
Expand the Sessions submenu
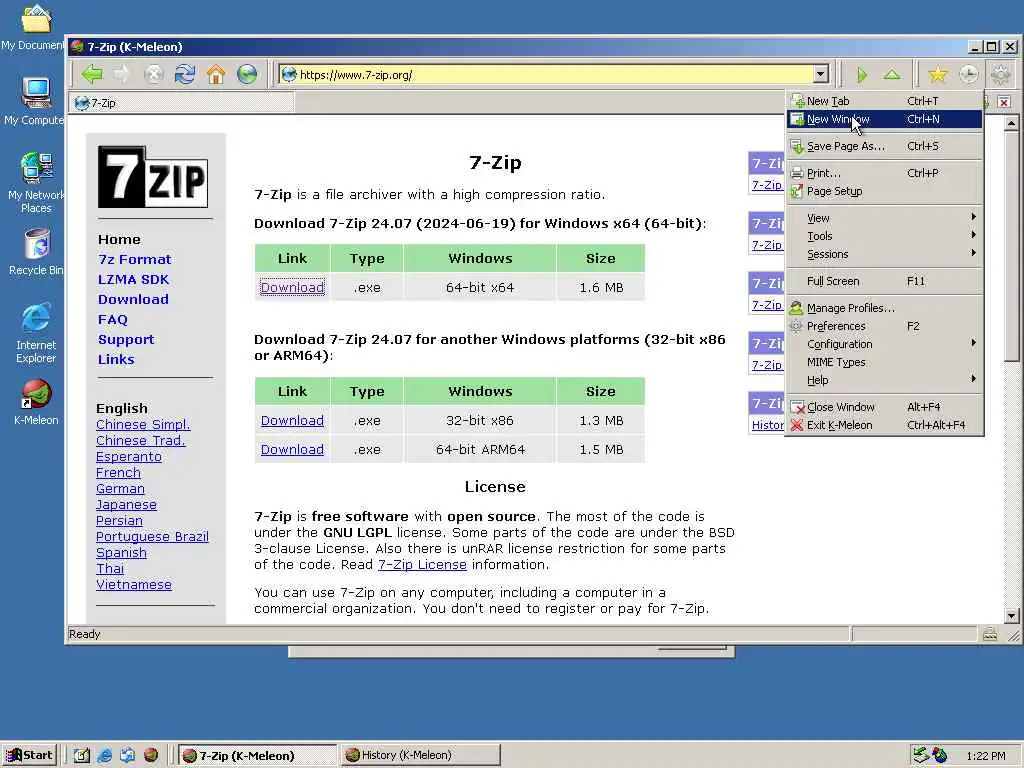884,254
